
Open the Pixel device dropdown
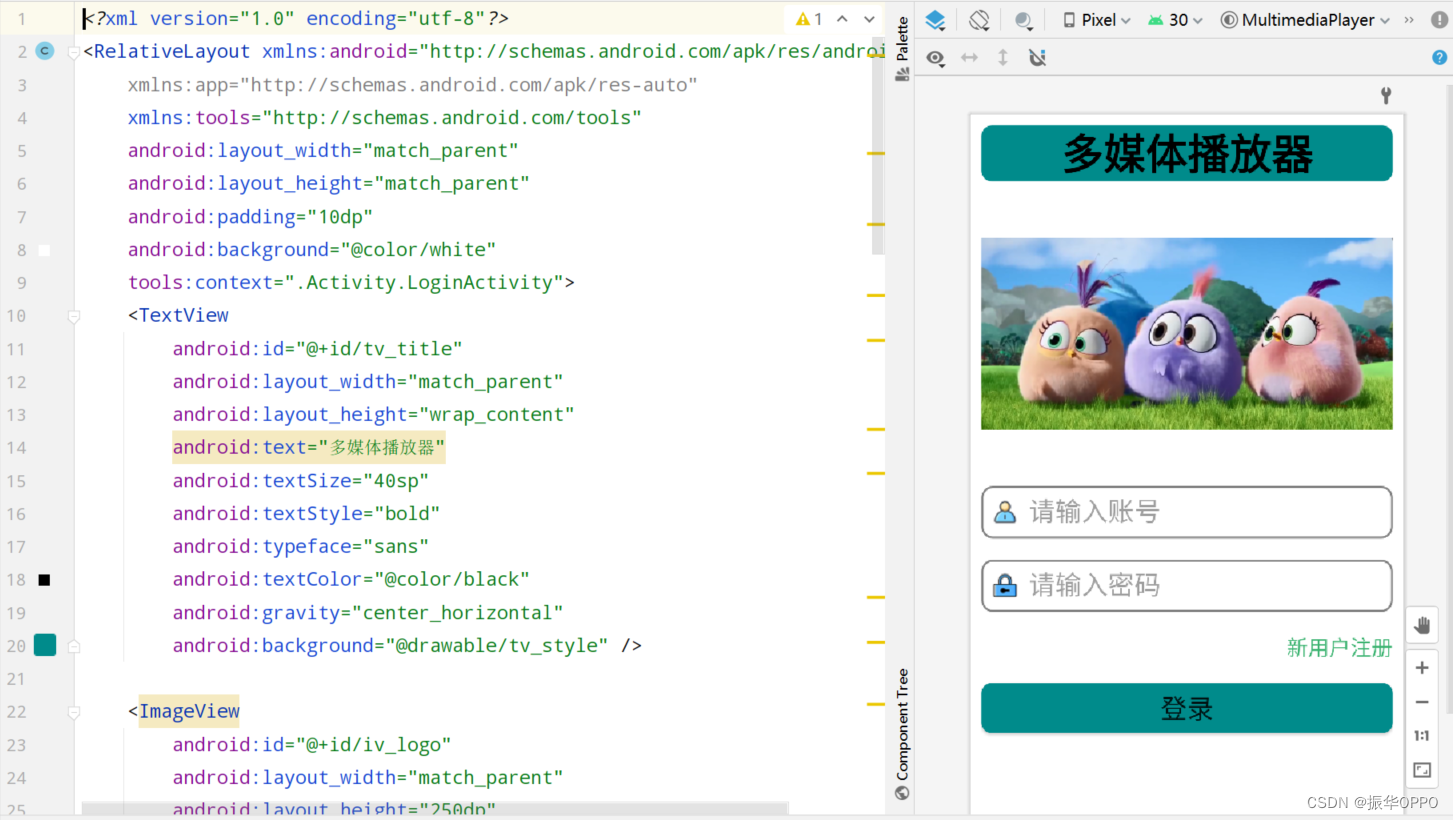coord(1097,20)
